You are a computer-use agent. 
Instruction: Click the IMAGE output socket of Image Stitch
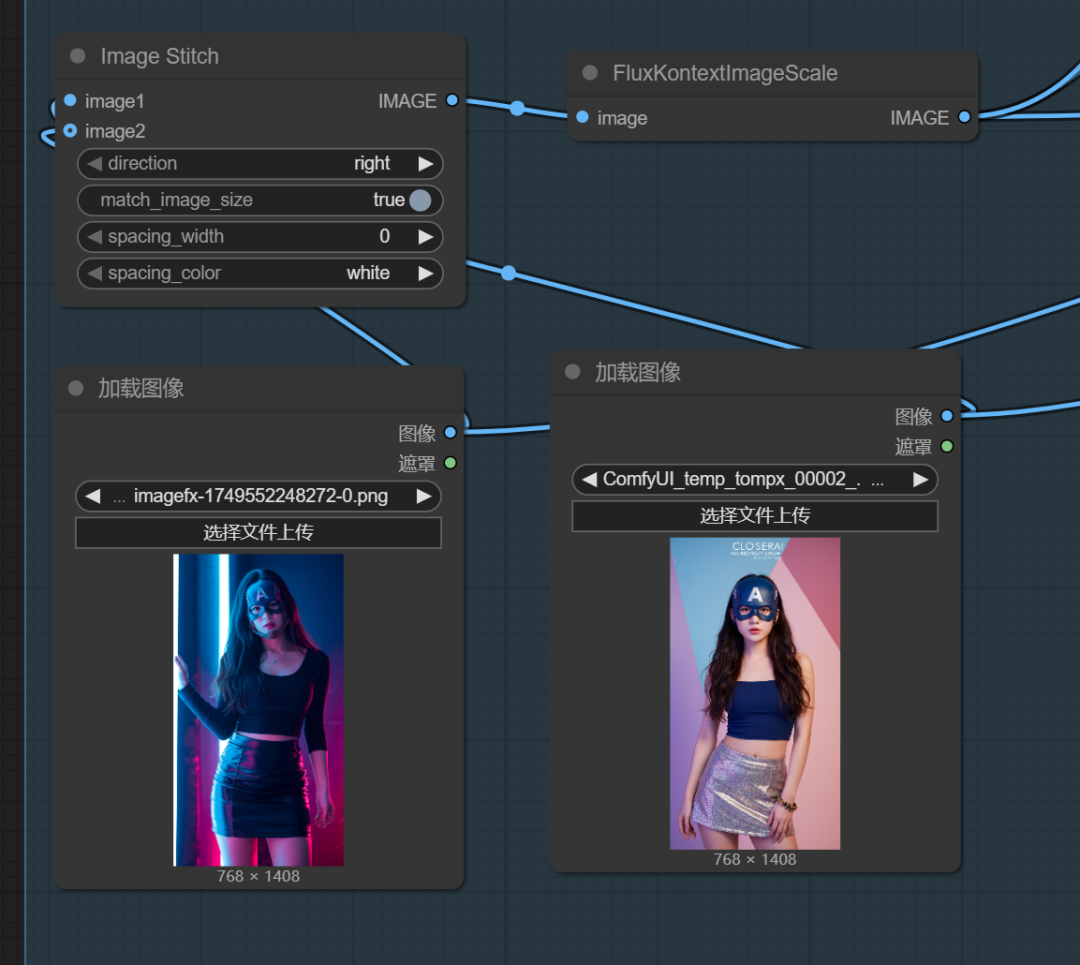point(452,101)
